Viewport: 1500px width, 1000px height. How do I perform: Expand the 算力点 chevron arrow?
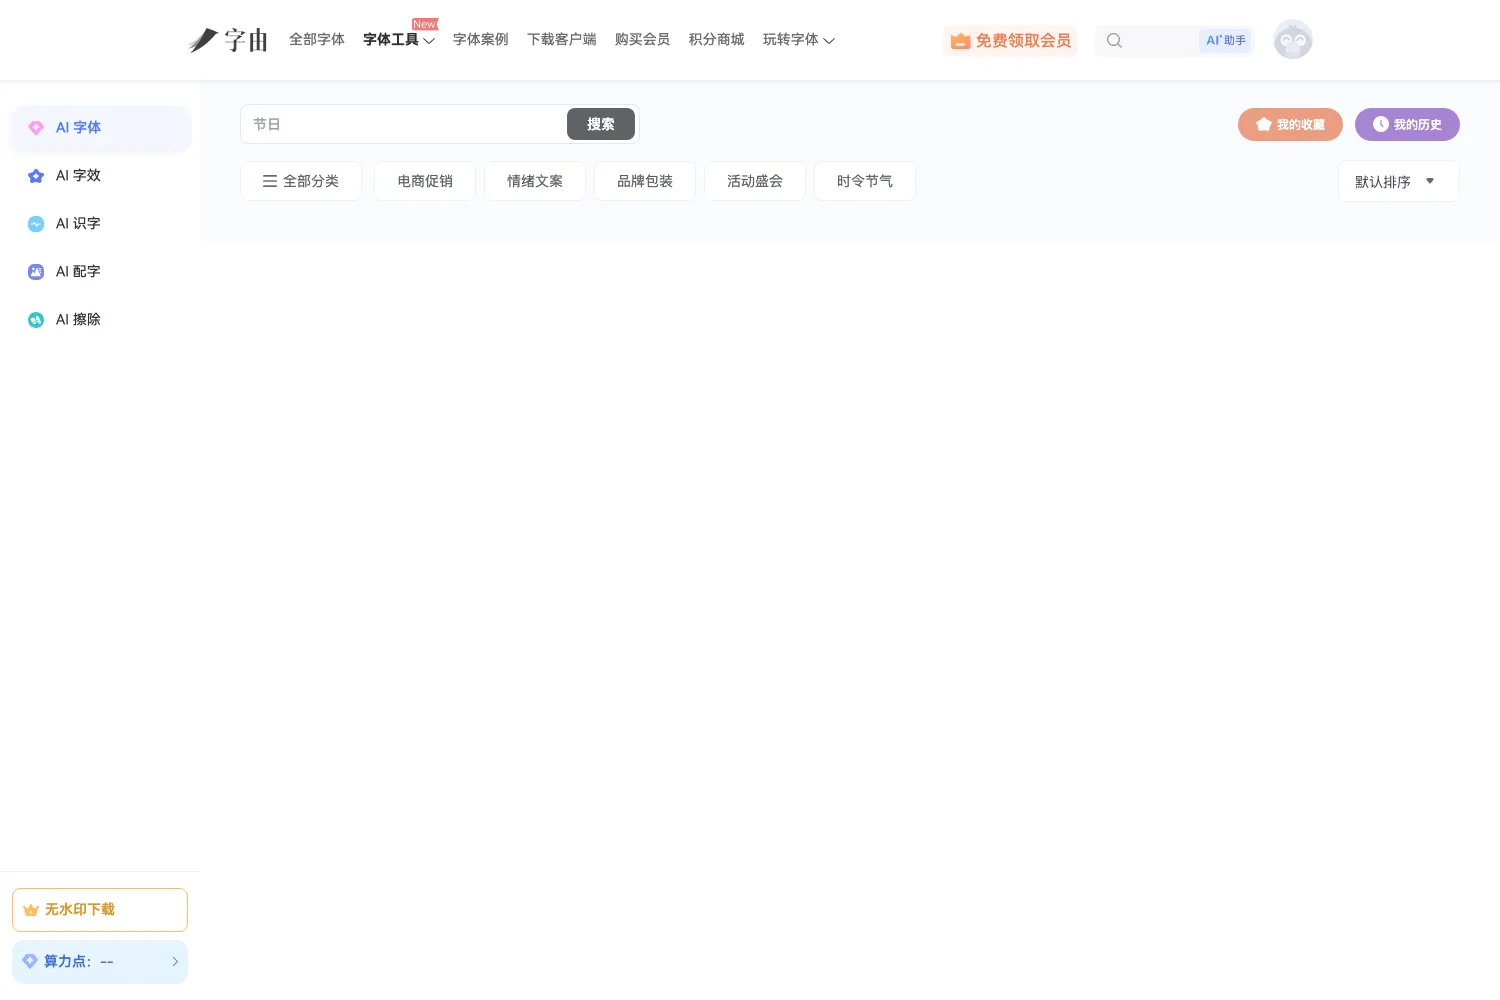coord(175,962)
